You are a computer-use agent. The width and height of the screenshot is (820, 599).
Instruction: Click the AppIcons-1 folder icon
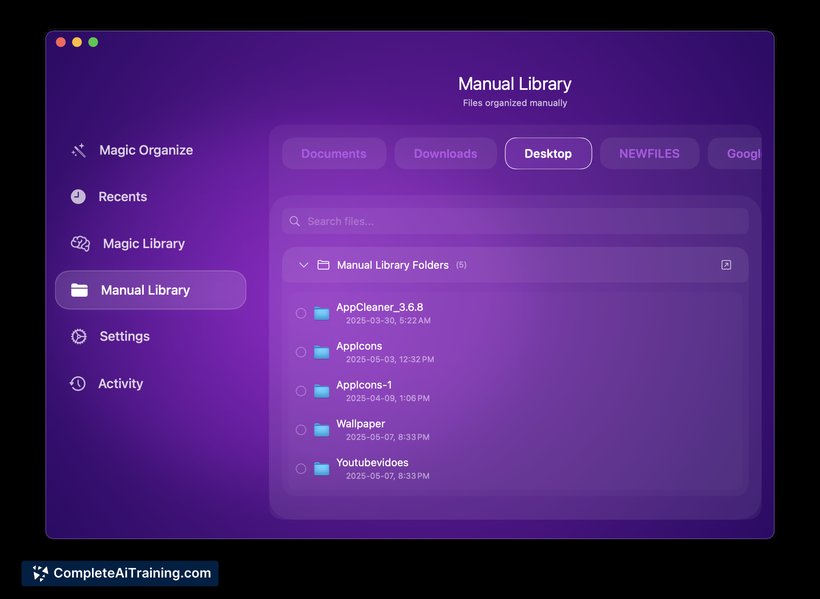click(x=322, y=391)
